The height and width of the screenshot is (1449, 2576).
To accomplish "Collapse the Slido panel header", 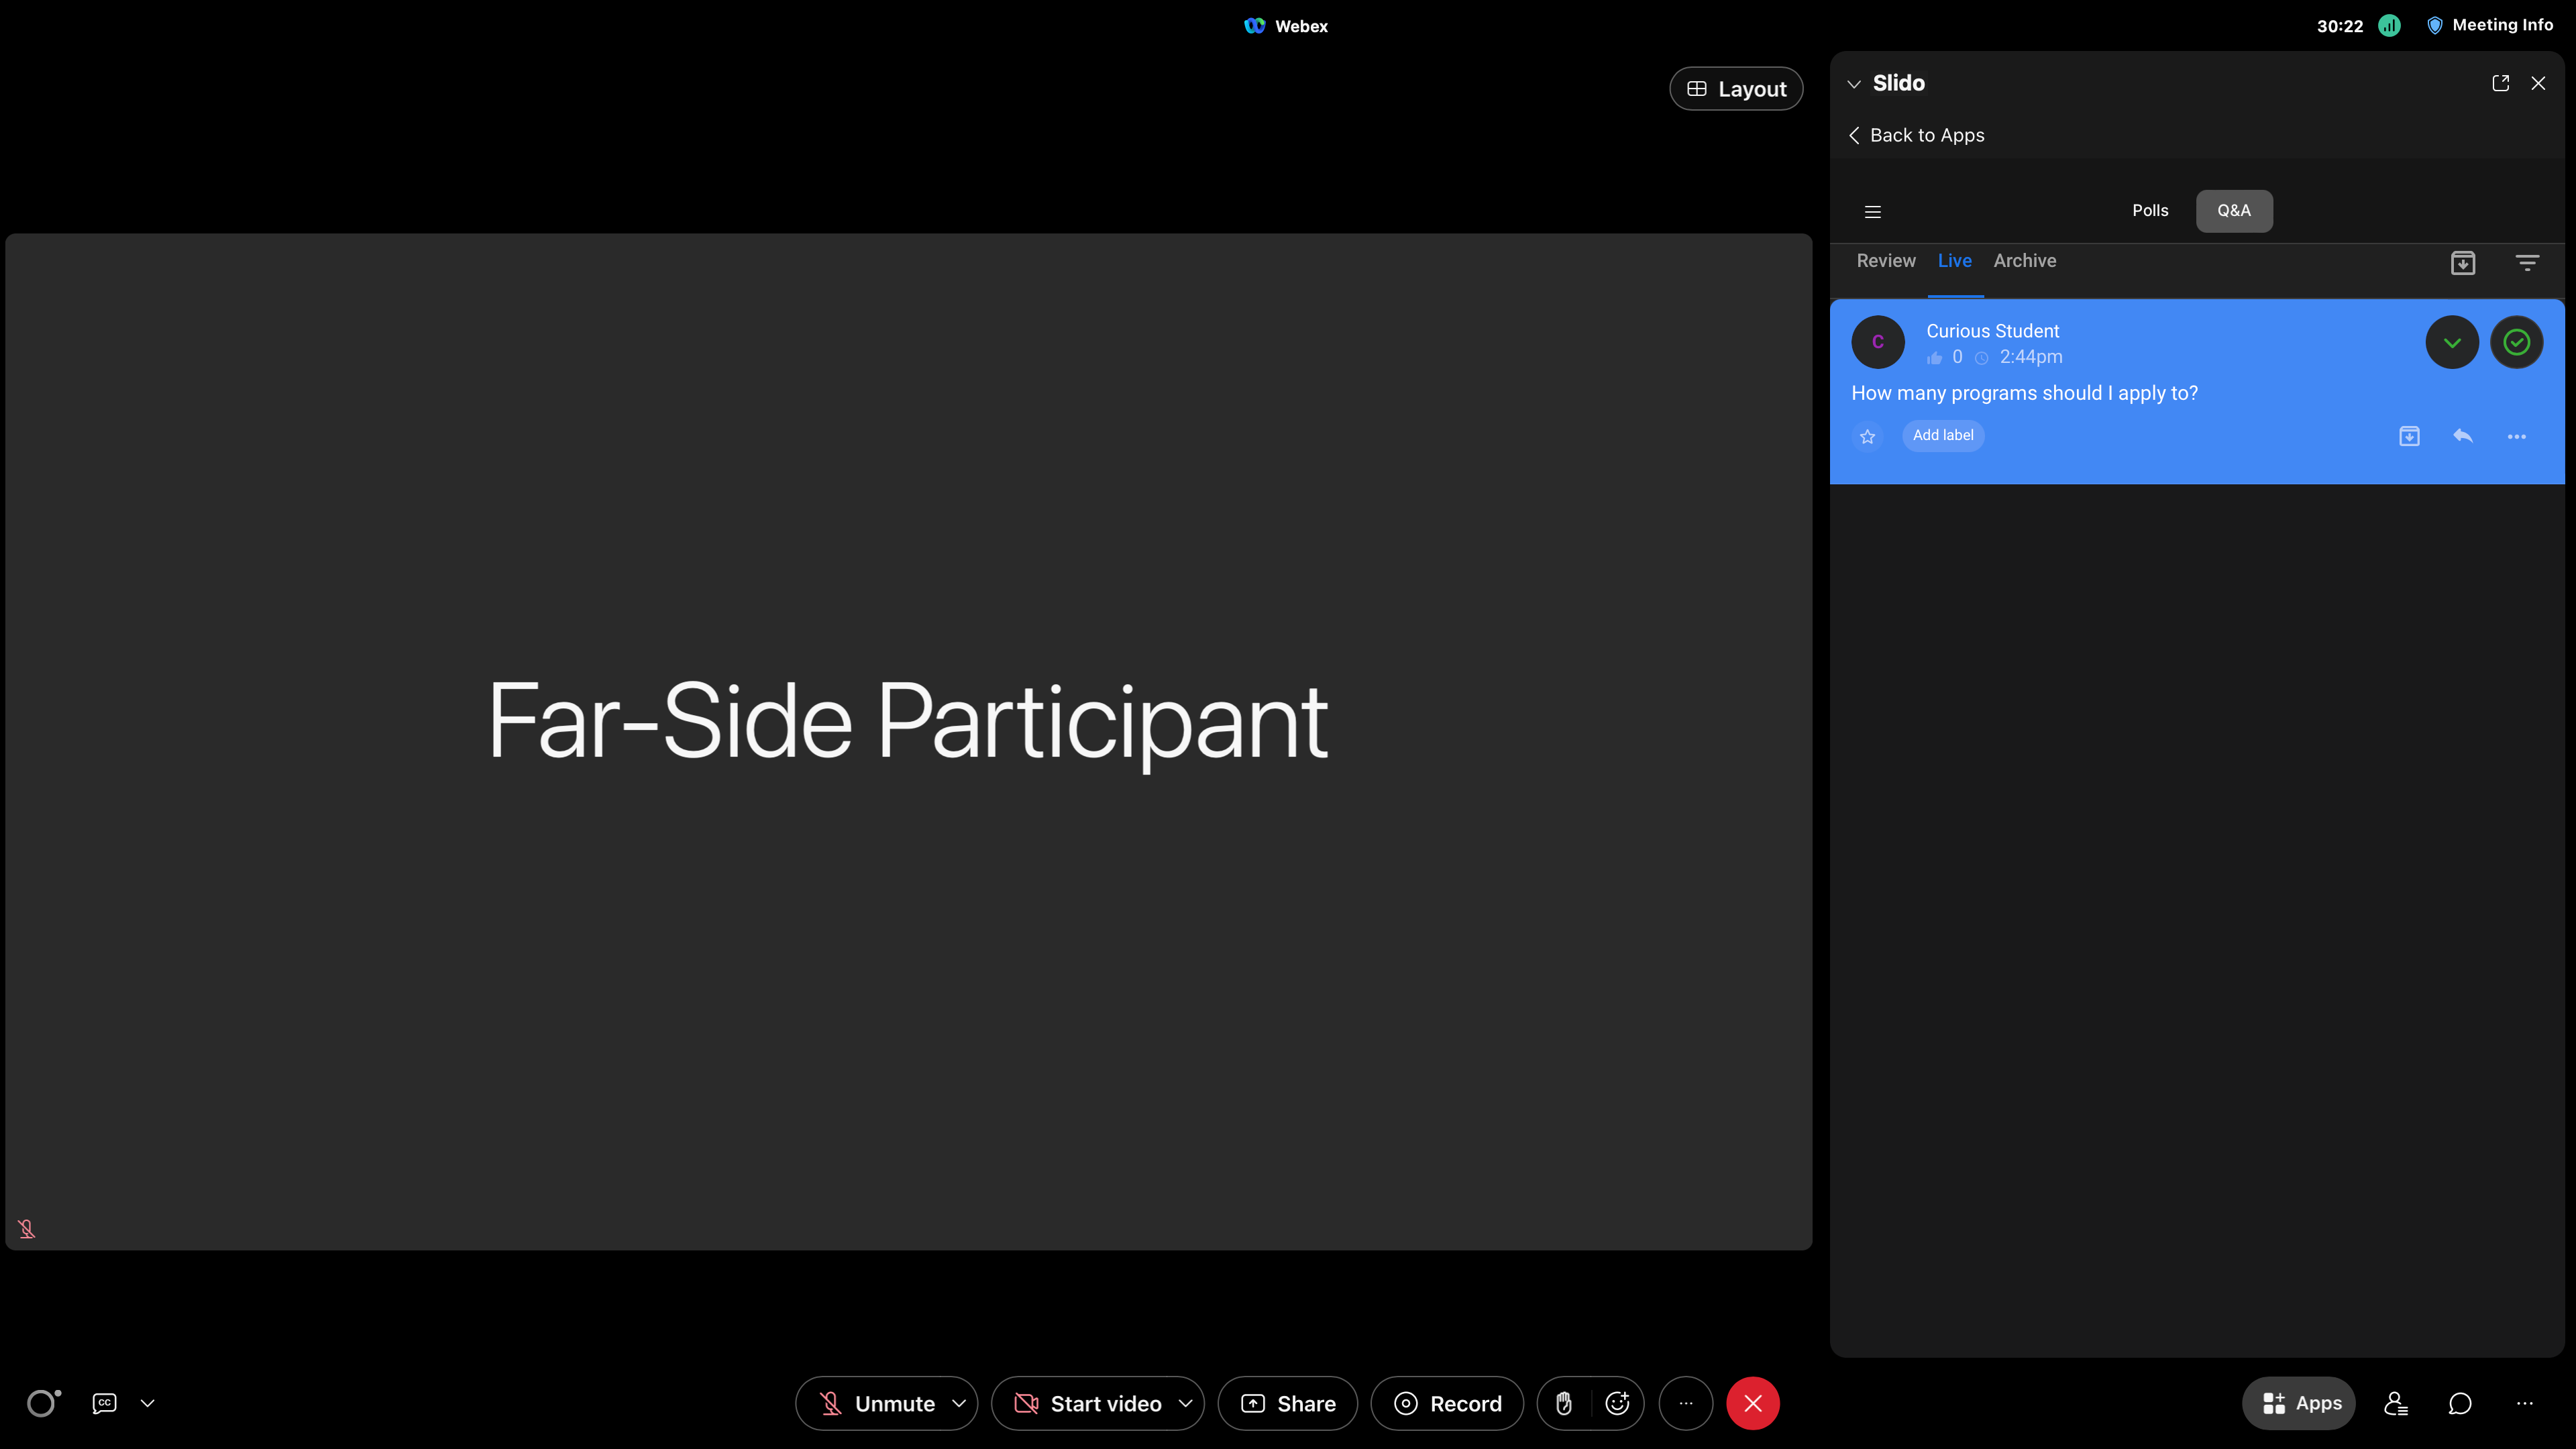I will point(1855,83).
